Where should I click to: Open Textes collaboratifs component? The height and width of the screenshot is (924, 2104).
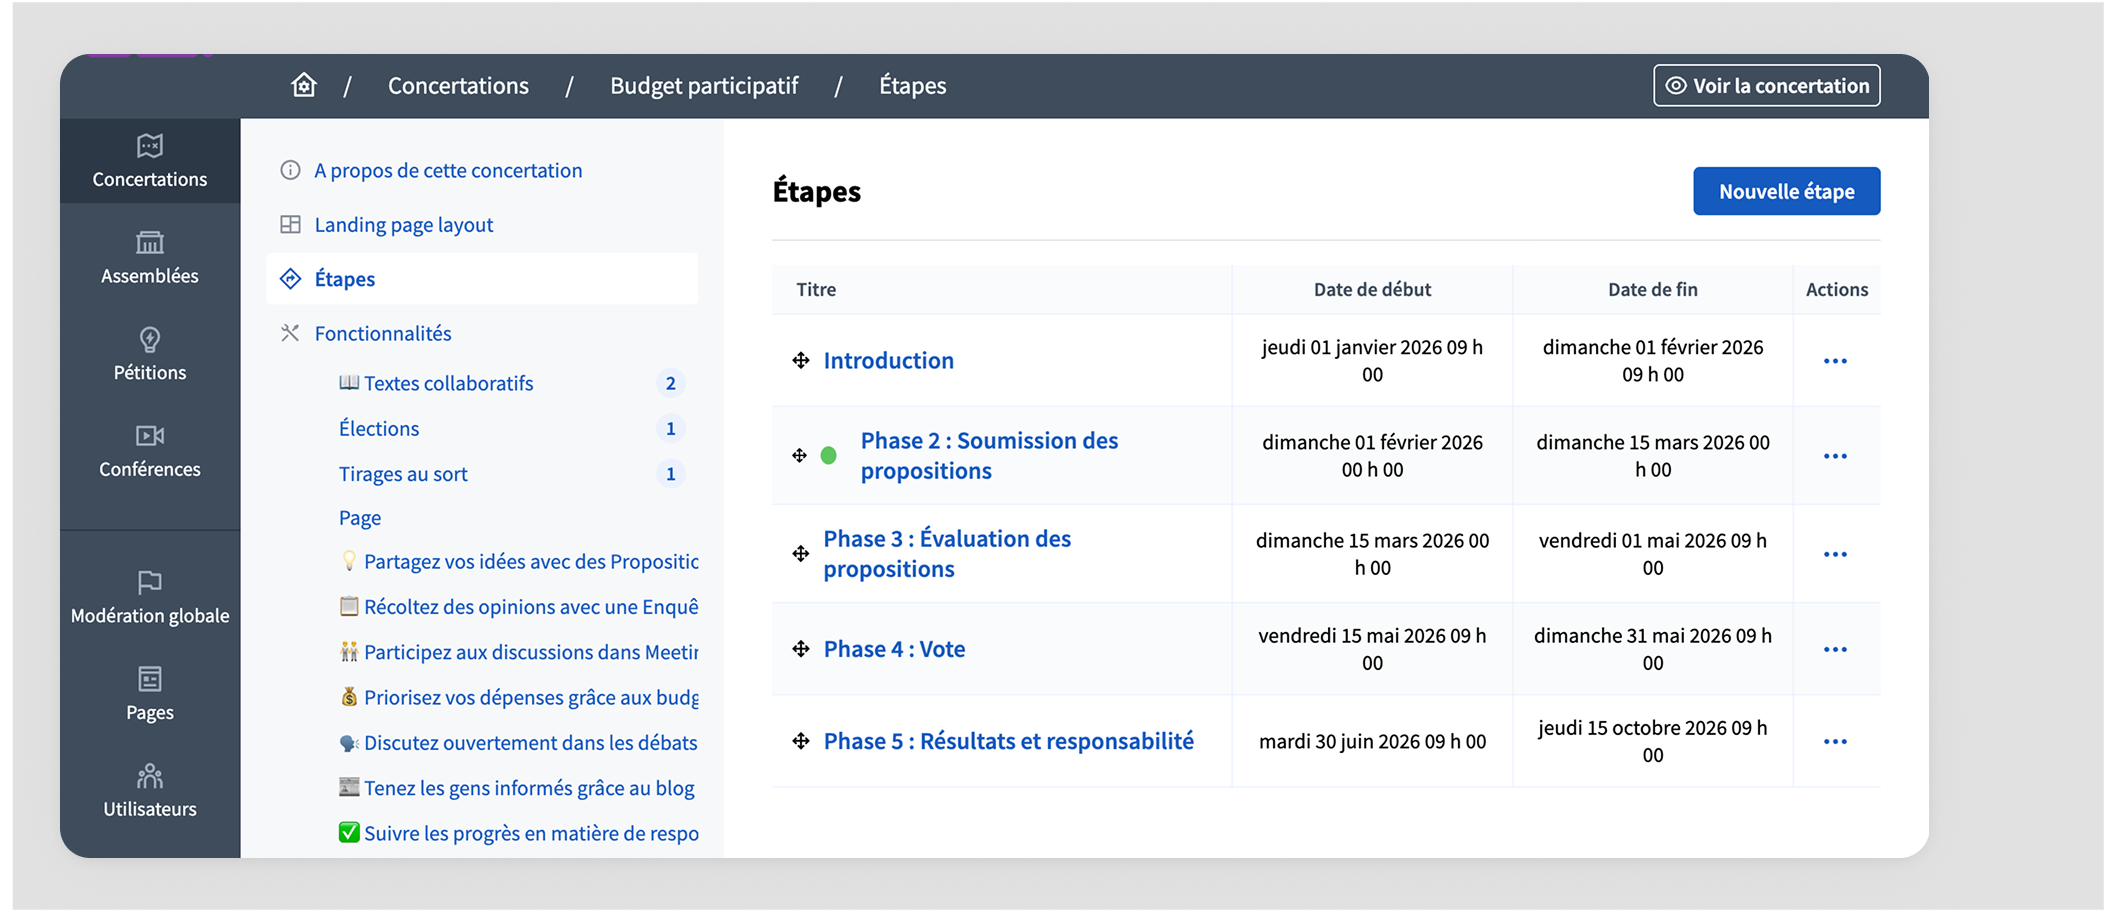[x=436, y=383]
